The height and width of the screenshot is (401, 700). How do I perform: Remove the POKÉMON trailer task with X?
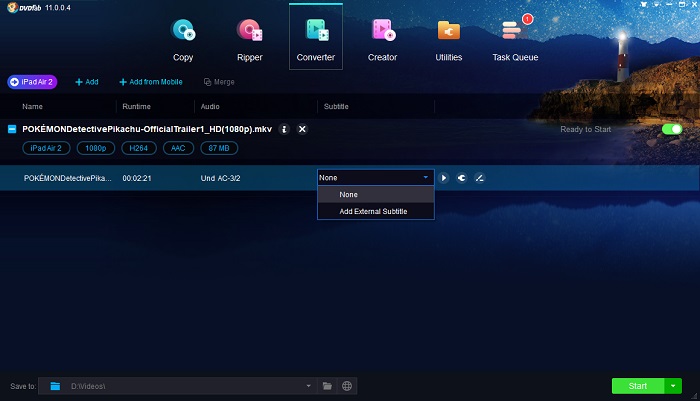point(302,129)
